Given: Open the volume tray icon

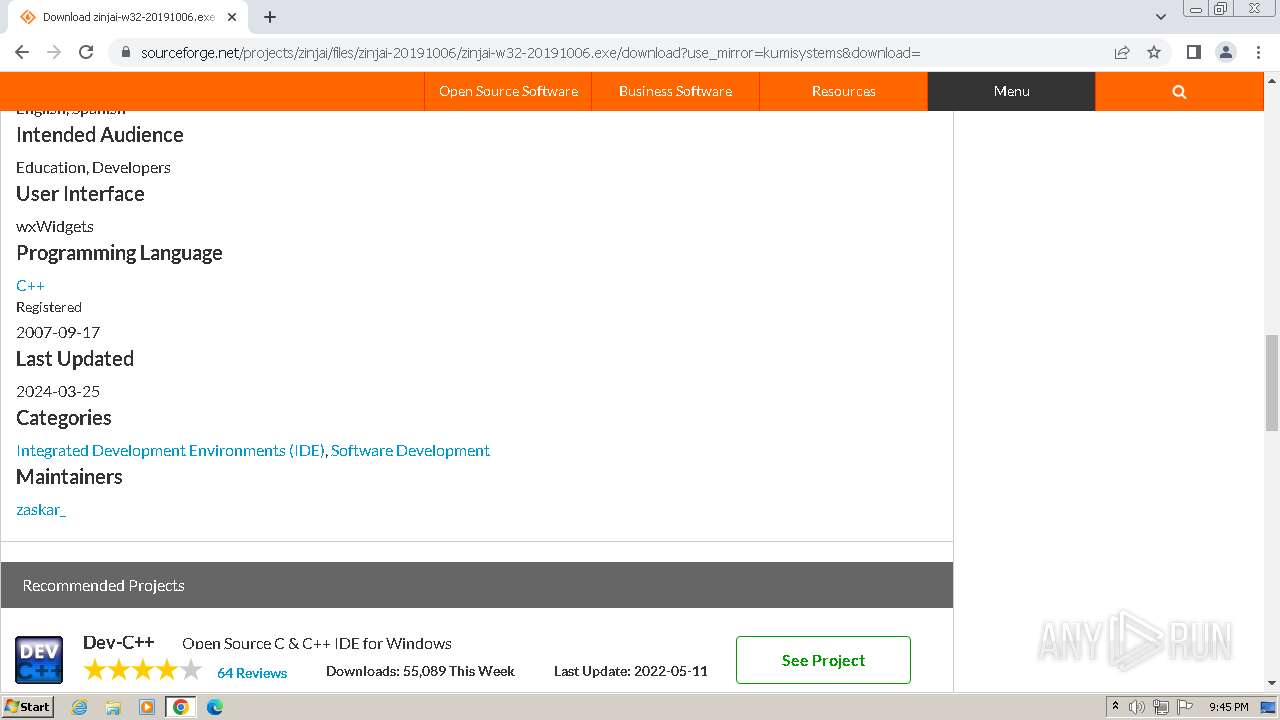Looking at the screenshot, I should [1137, 707].
